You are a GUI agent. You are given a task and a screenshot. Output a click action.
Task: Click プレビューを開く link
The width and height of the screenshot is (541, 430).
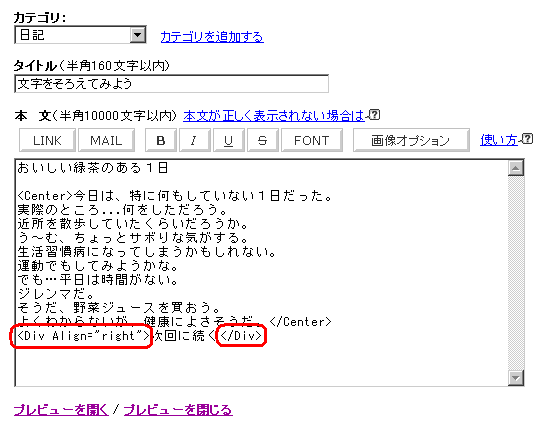click(61, 410)
